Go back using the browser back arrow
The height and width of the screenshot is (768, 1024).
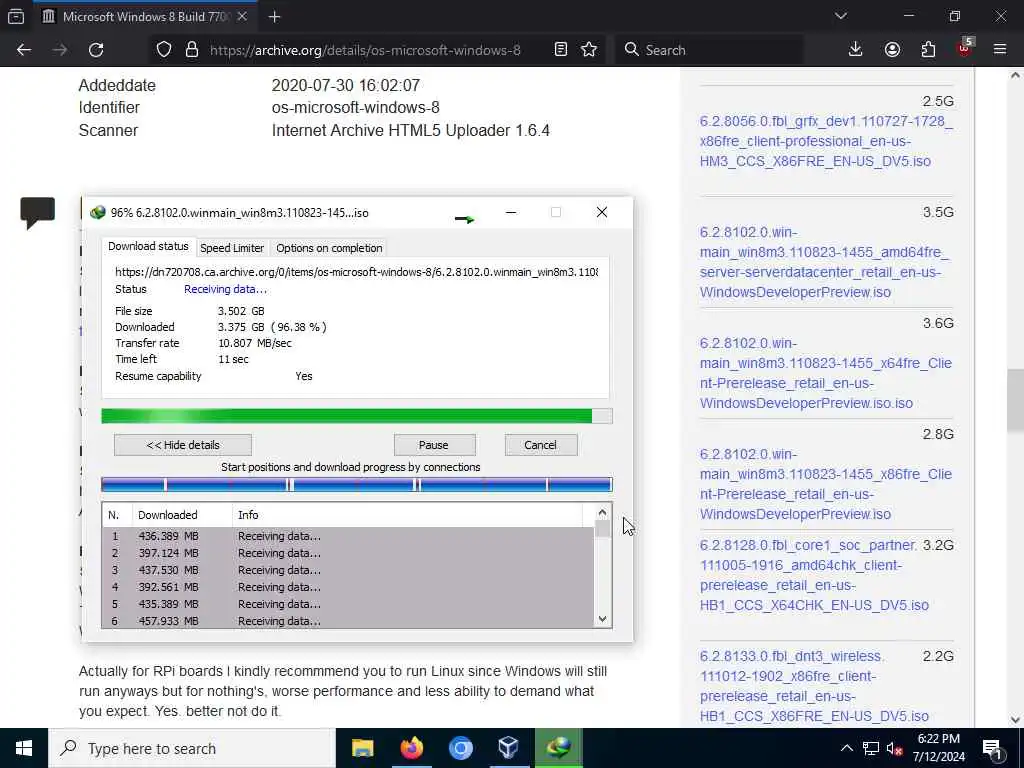[24, 50]
